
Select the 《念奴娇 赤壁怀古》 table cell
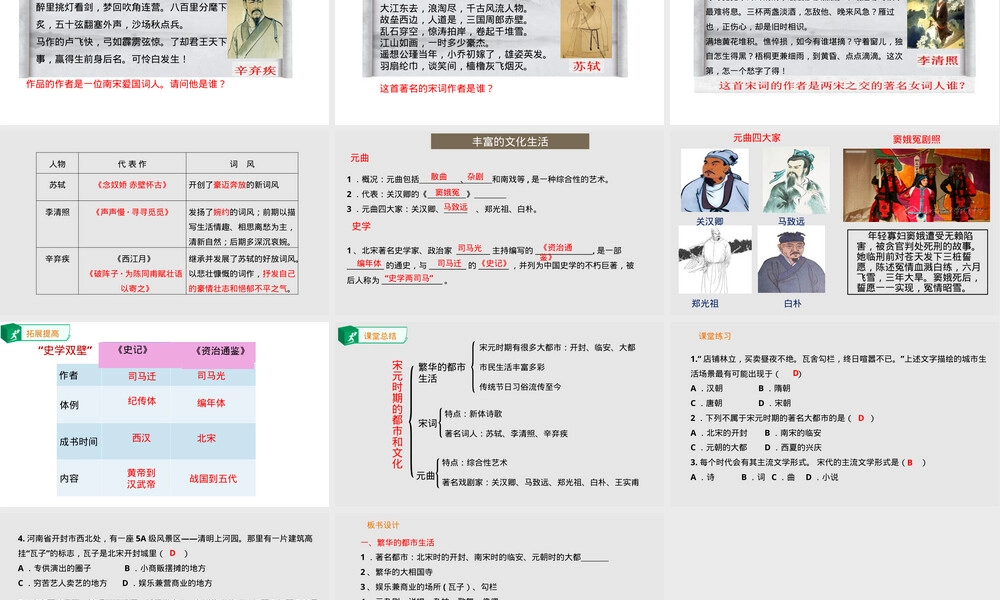(132, 185)
